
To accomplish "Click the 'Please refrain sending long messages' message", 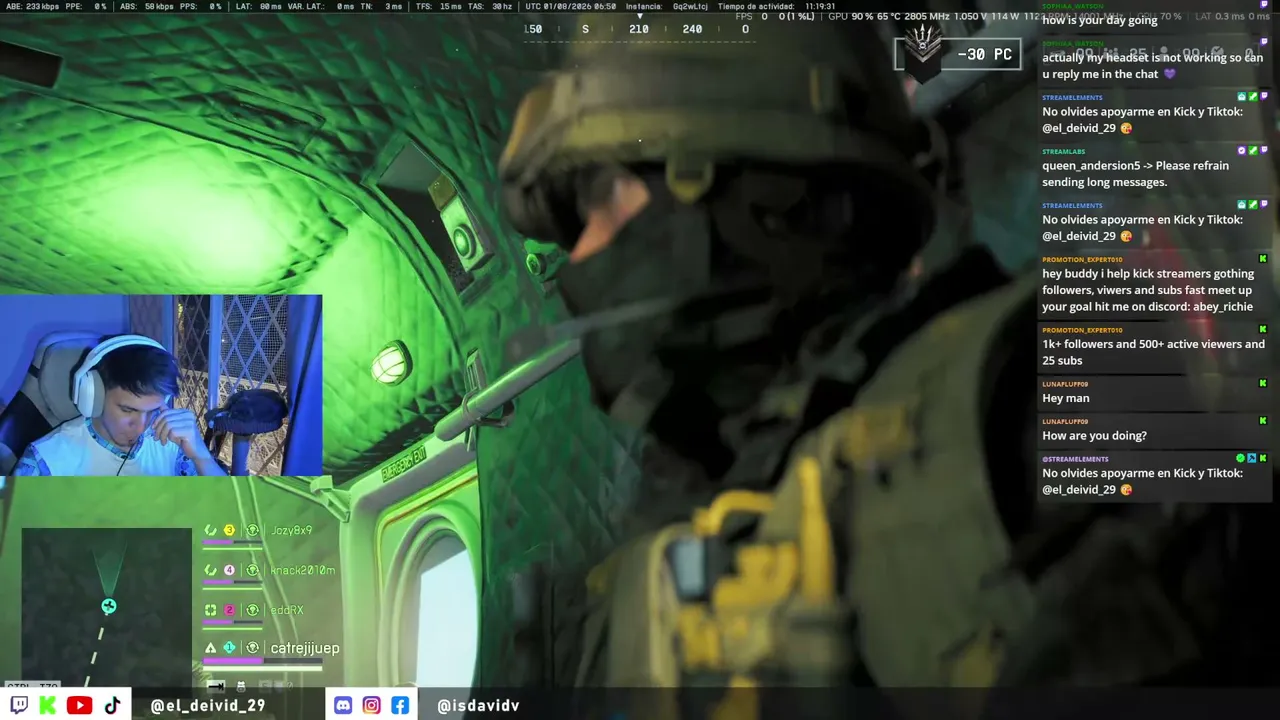I will (x=1136, y=174).
